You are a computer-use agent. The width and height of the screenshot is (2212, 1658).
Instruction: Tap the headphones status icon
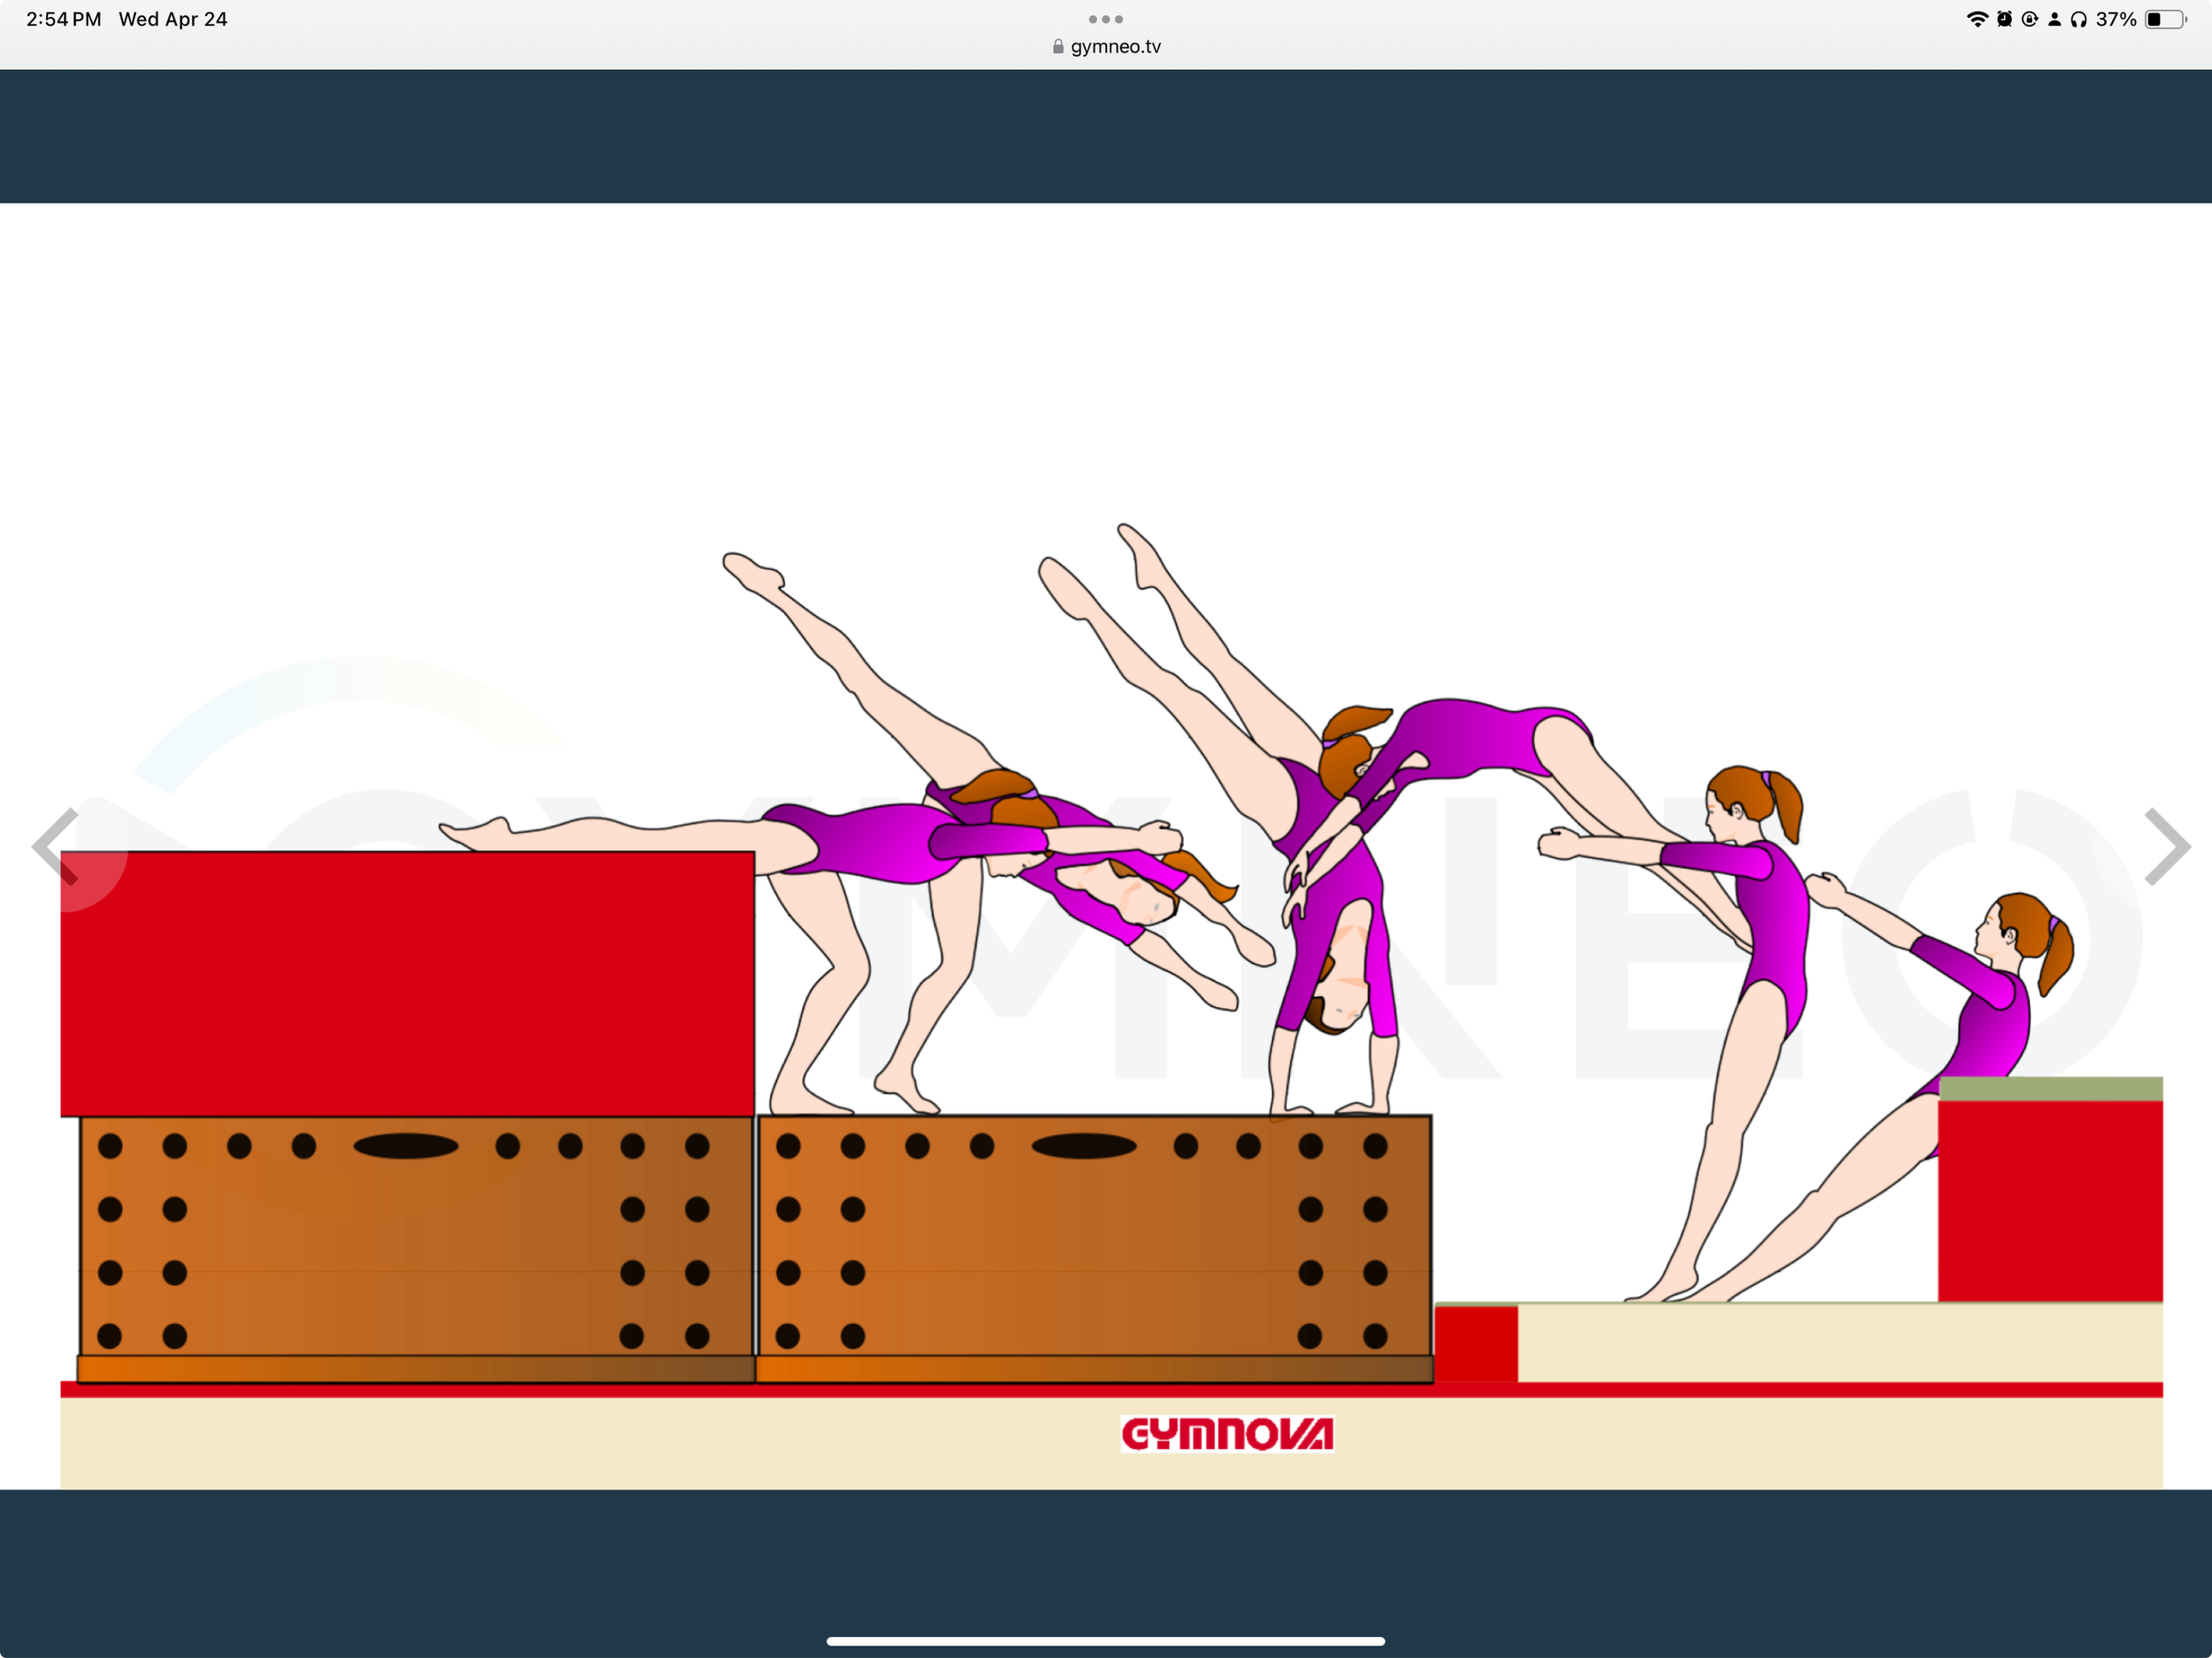[2078, 19]
